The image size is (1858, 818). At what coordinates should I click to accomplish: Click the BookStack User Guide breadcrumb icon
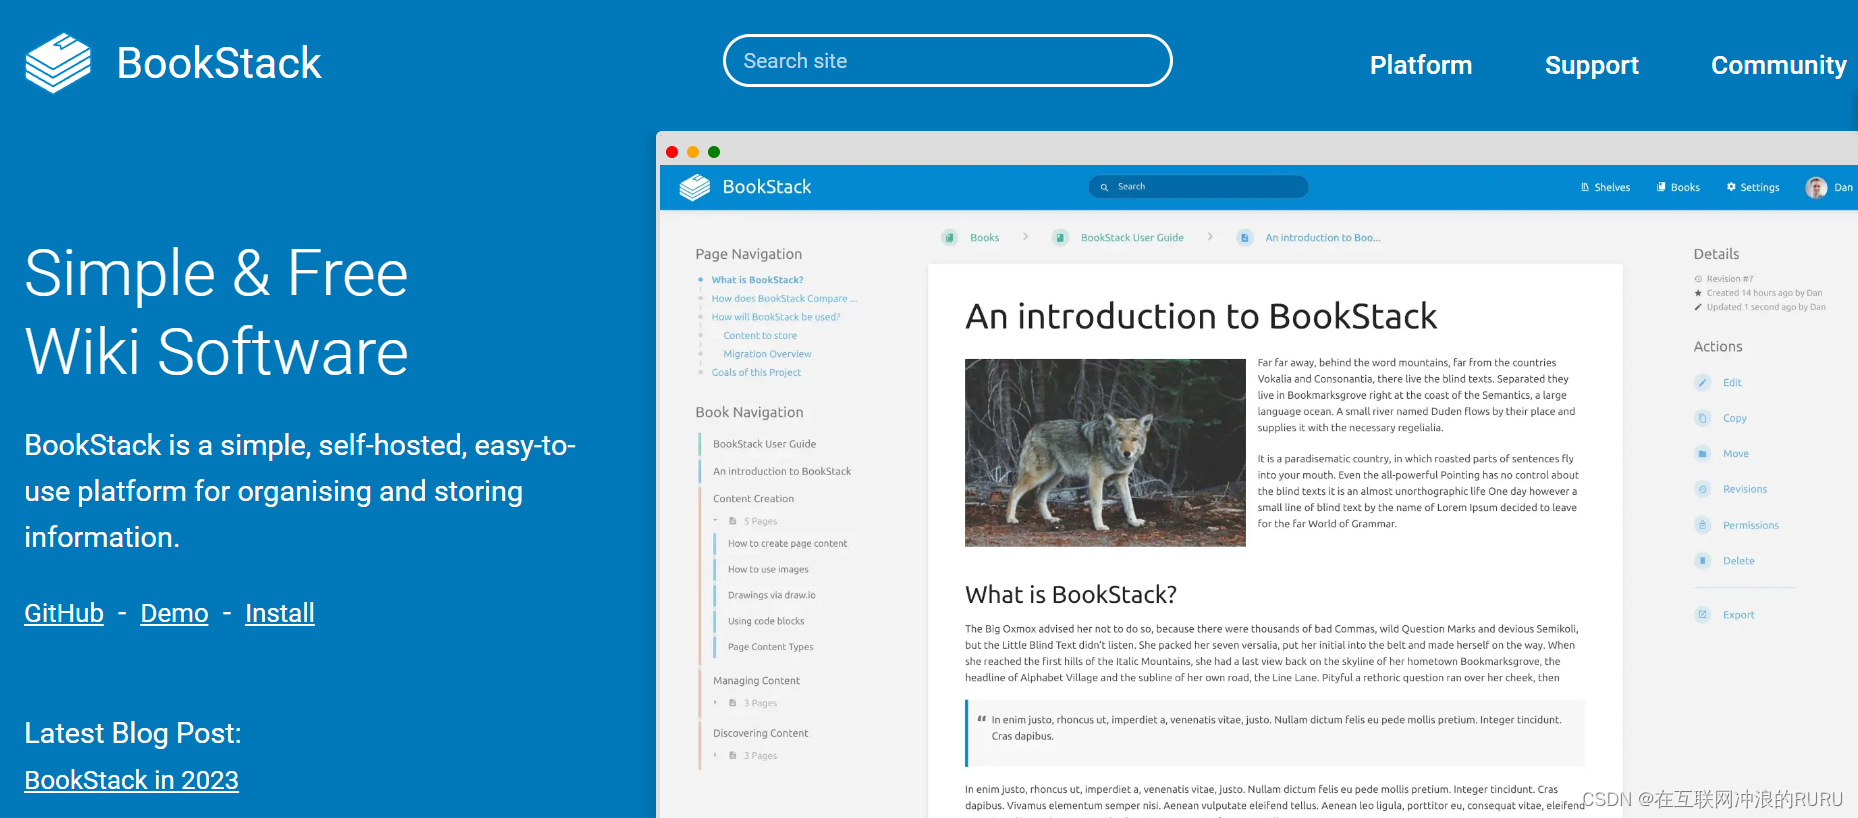1060,238
